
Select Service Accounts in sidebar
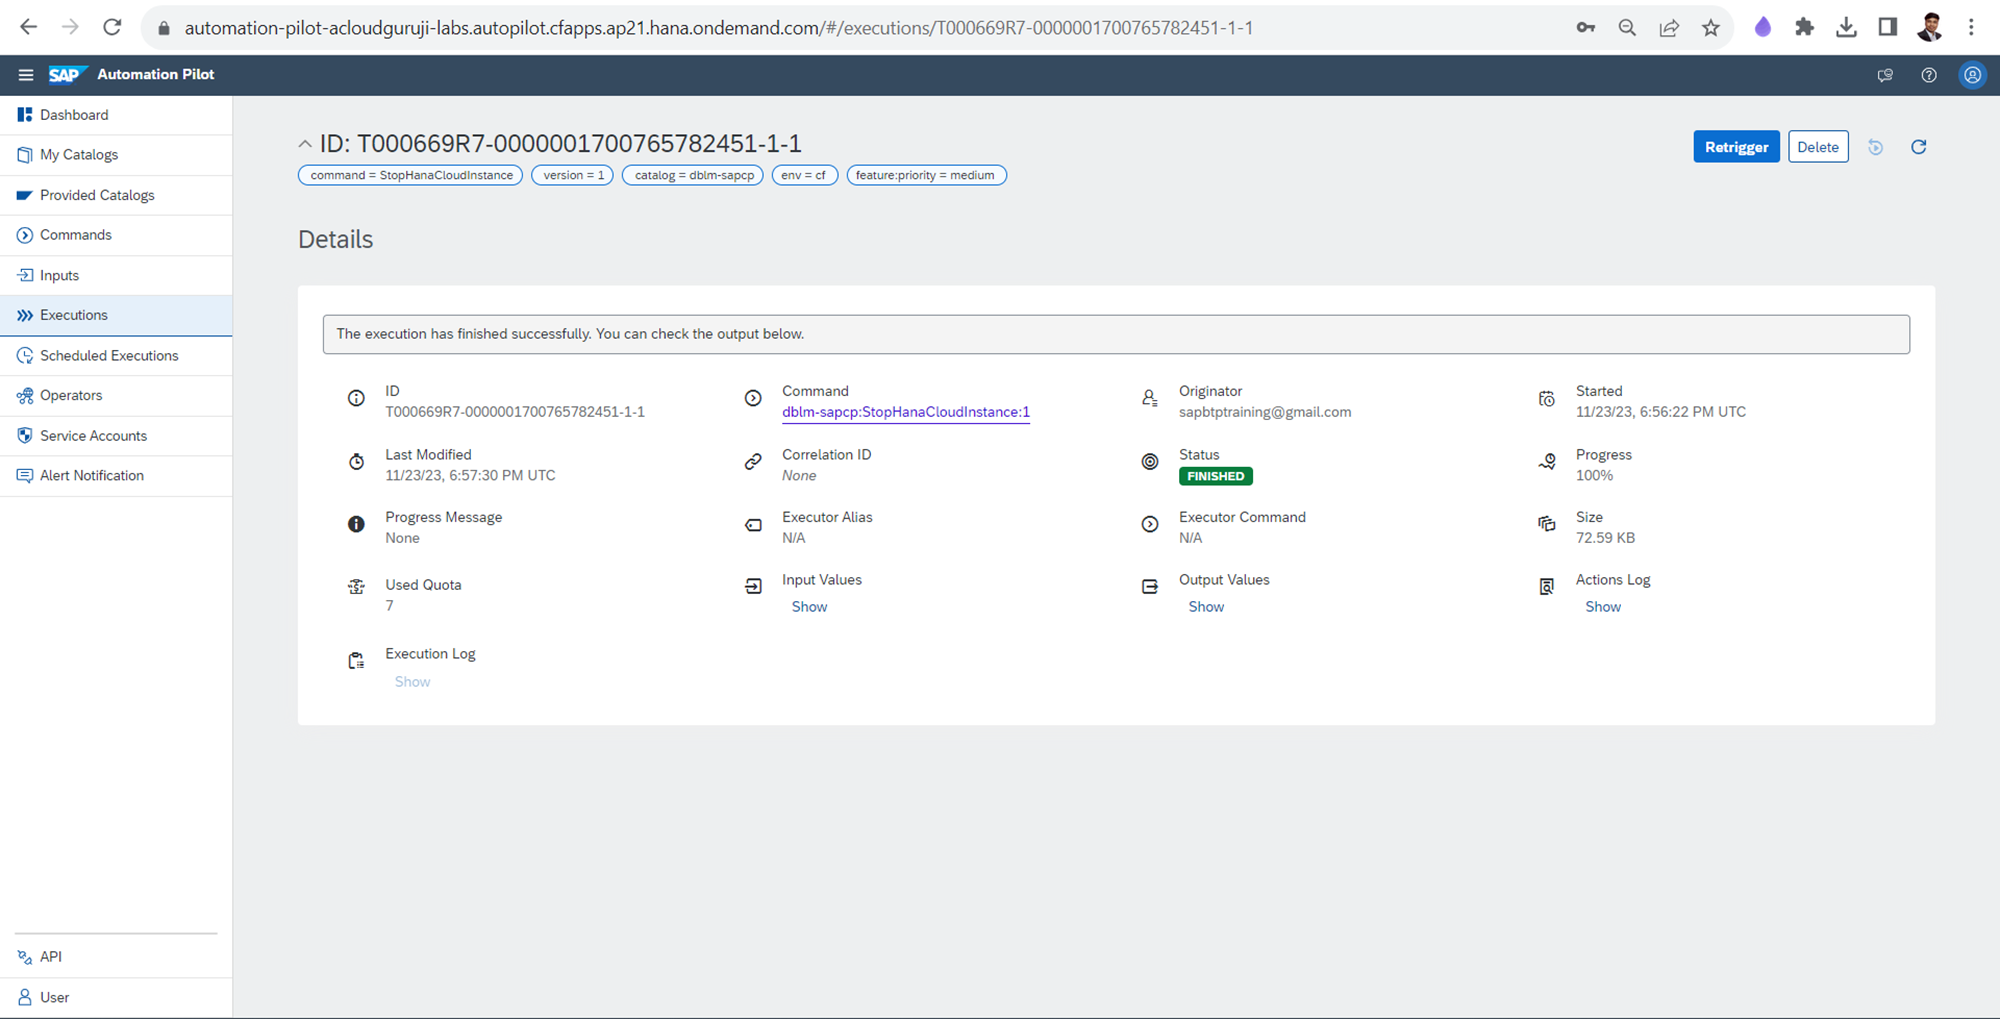(93, 436)
